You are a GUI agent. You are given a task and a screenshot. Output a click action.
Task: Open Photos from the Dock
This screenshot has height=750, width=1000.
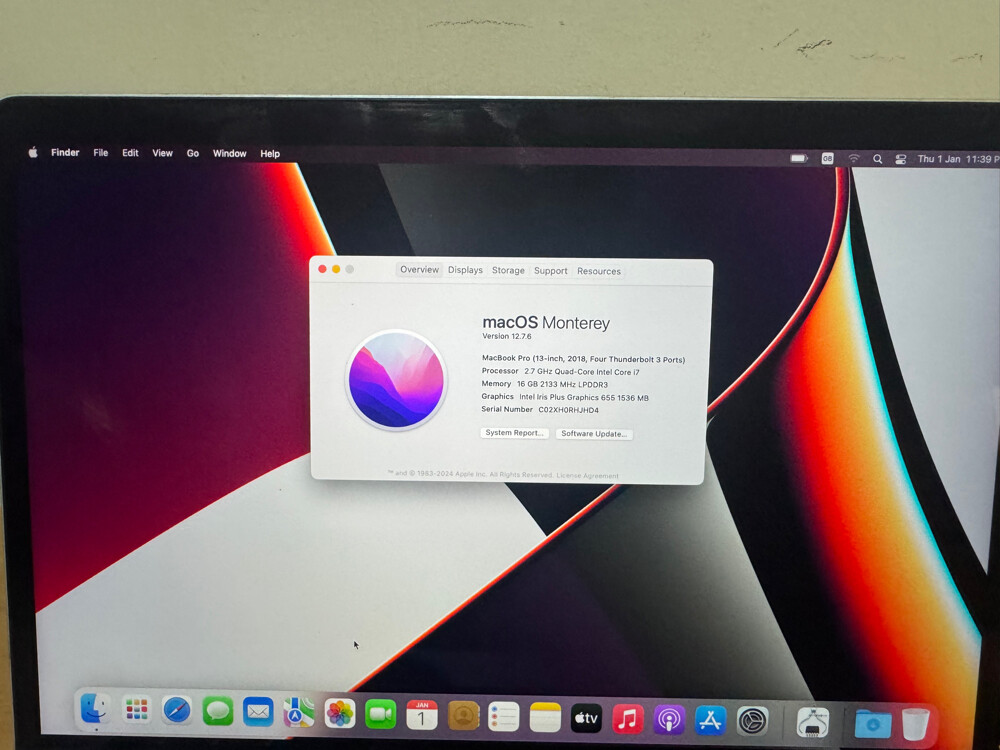click(340, 714)
